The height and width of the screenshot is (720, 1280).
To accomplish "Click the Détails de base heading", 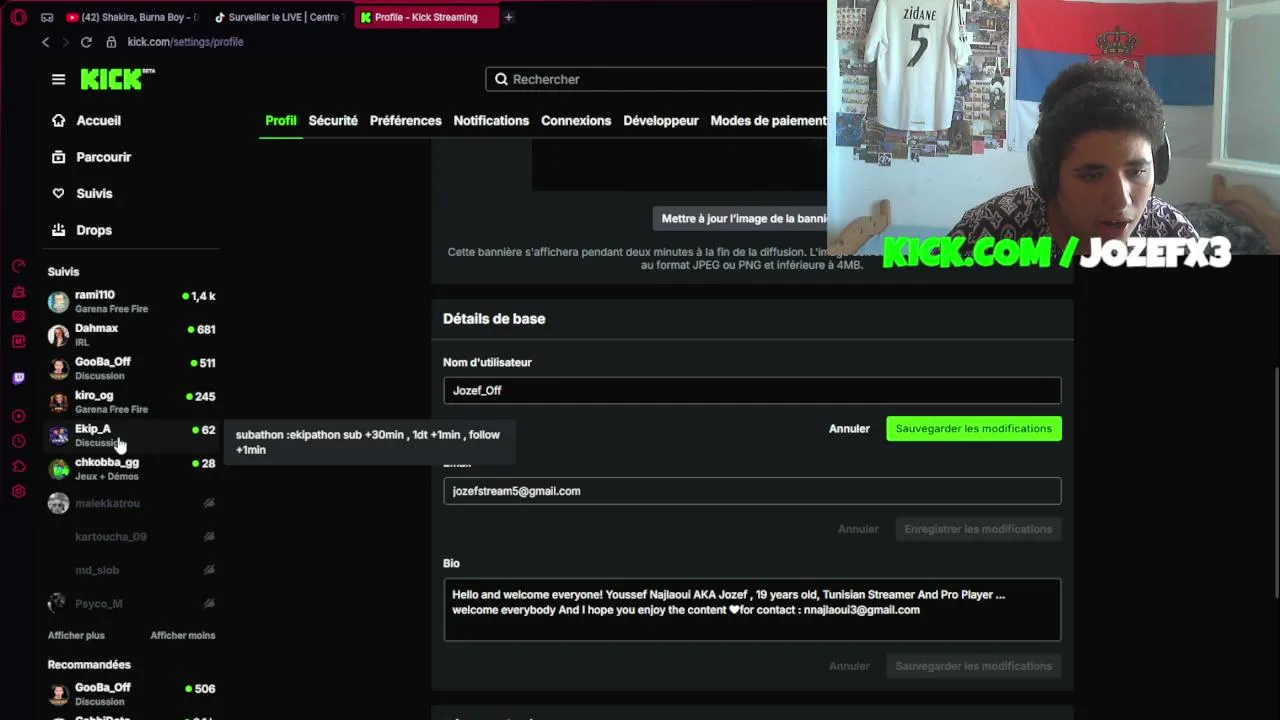I will pyautogui.click(x=494, y=318).
